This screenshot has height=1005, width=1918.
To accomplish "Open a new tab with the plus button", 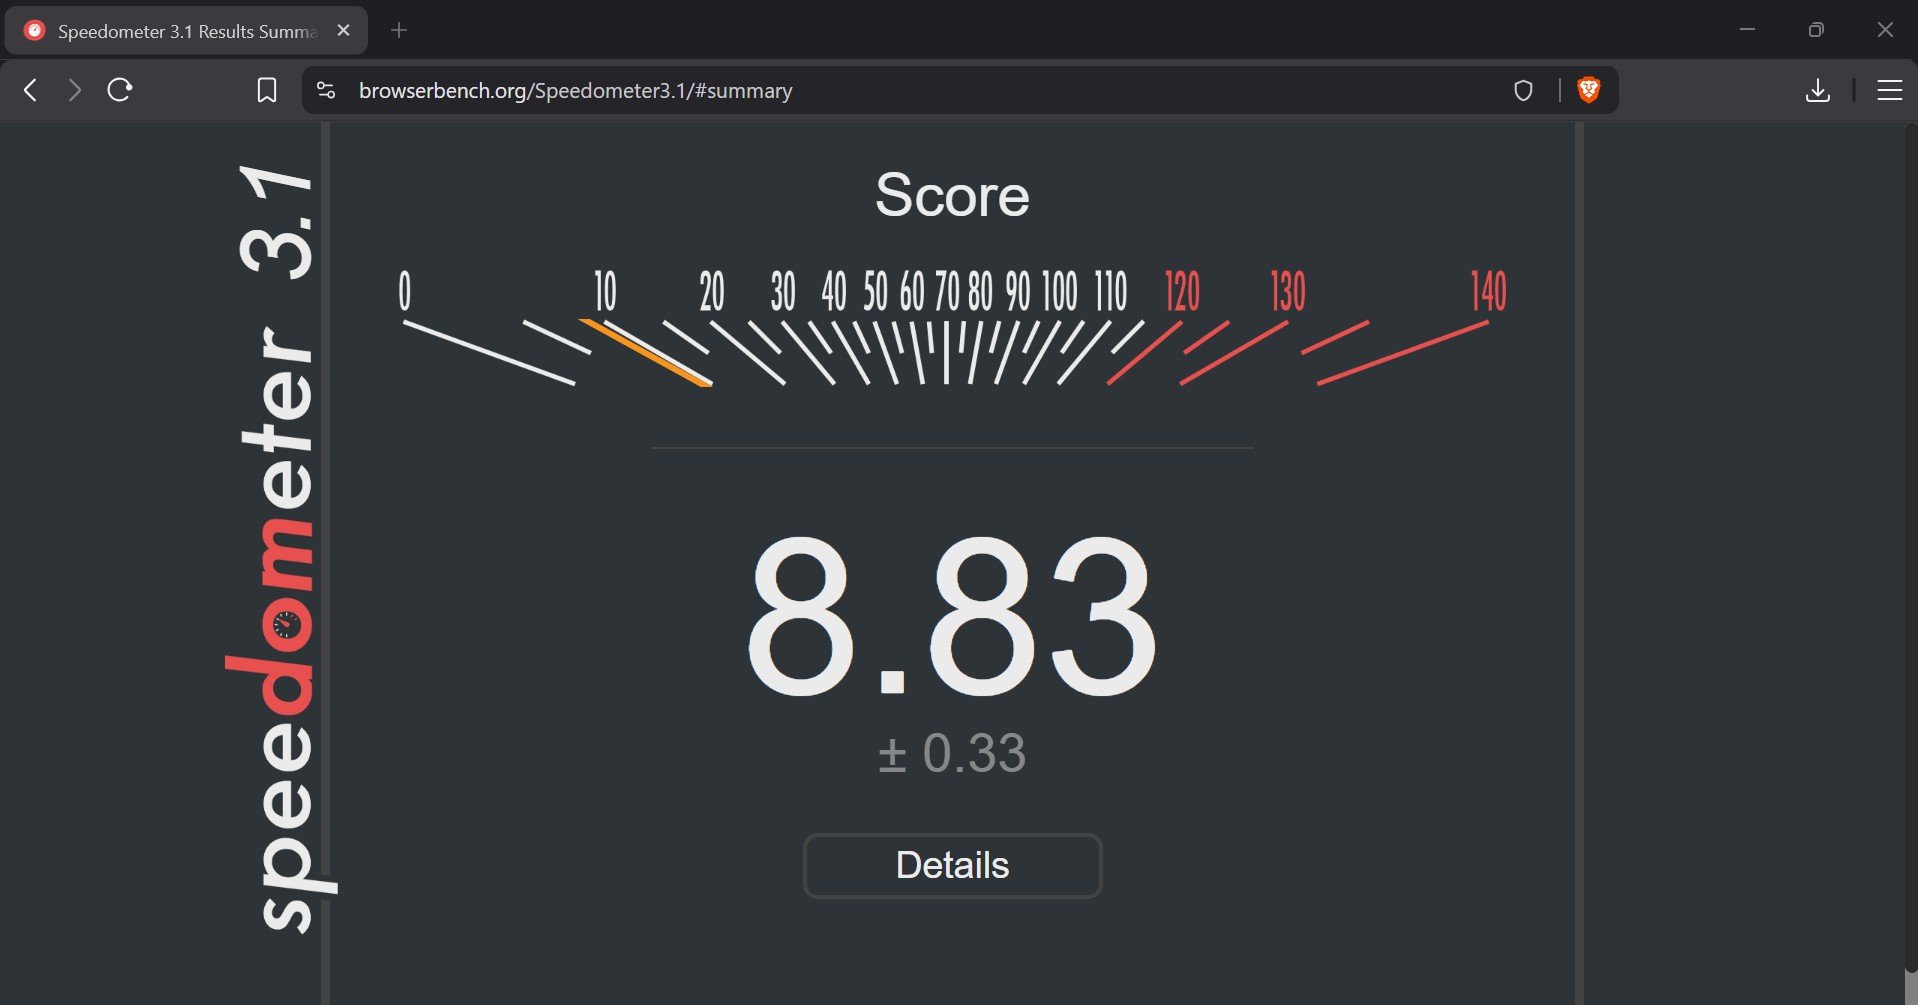I will 399,30.
